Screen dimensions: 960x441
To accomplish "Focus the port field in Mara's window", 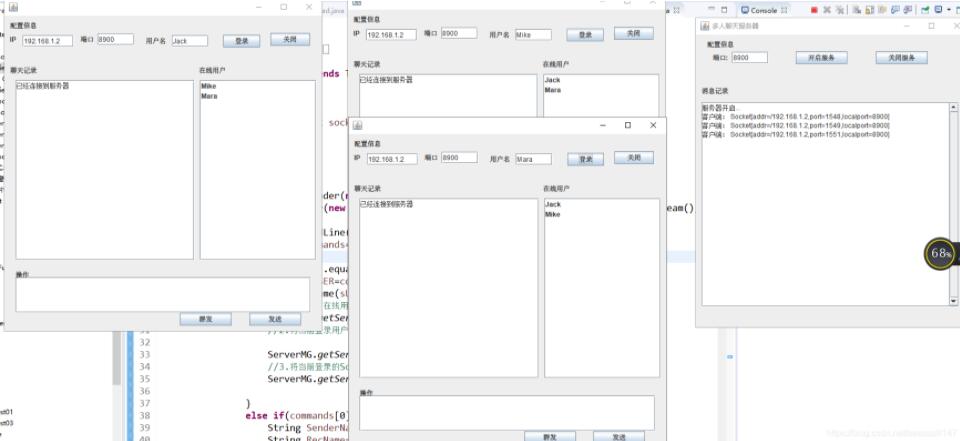I will (x=459, y=157).
